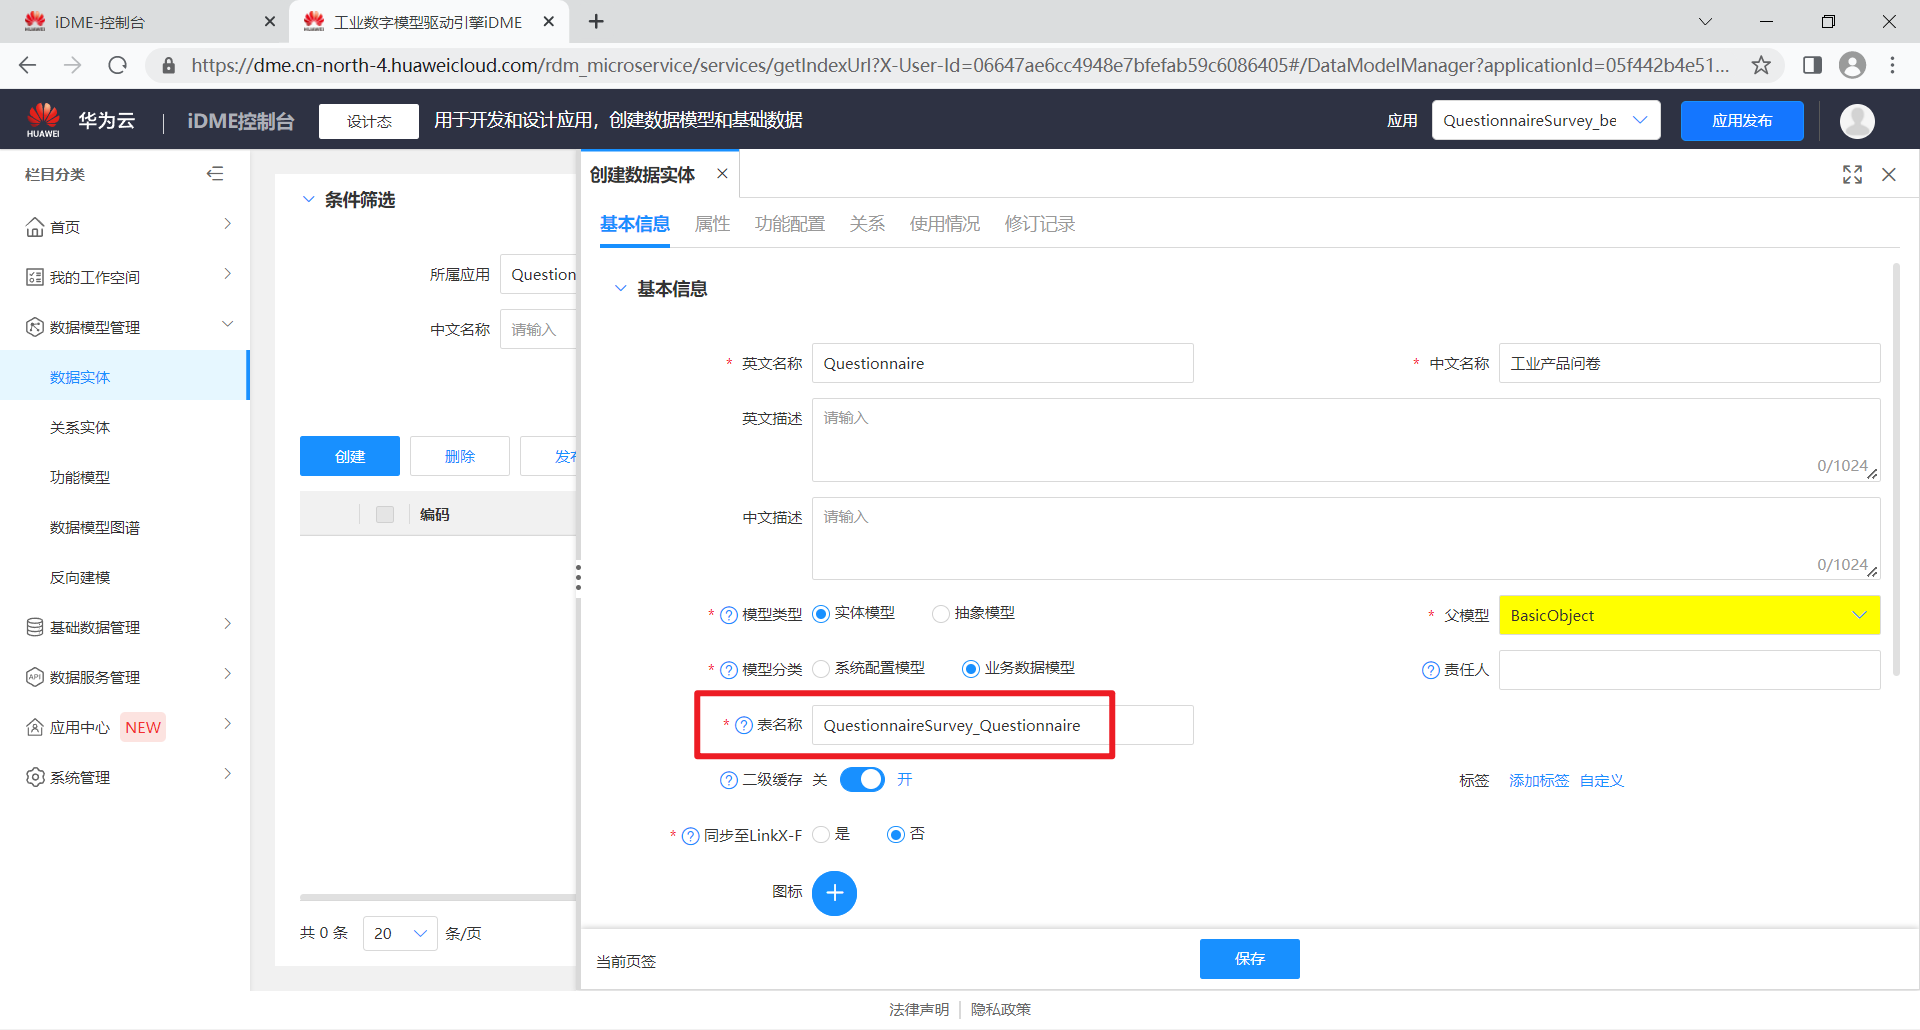Select the 业务数据模型 radio option
Viewport: 1920px width, 1030px height.
point(970,669)
